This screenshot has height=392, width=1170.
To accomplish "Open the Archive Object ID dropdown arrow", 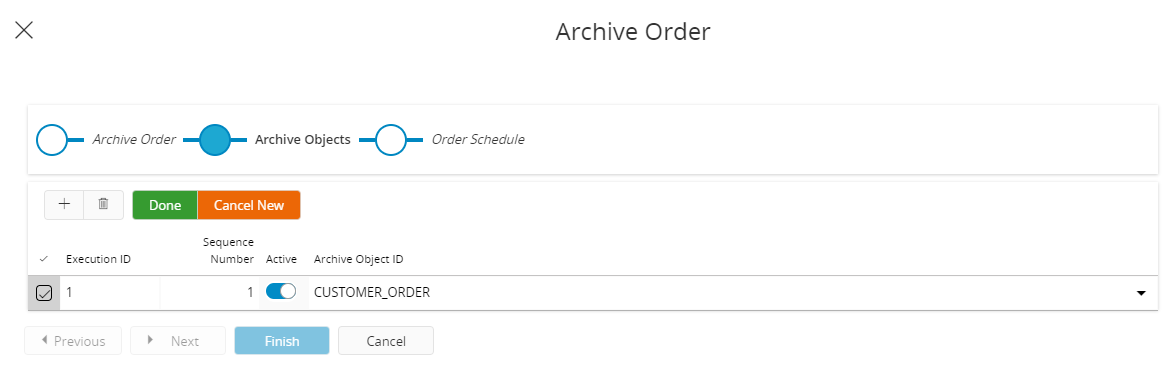I will [1141, 293].
